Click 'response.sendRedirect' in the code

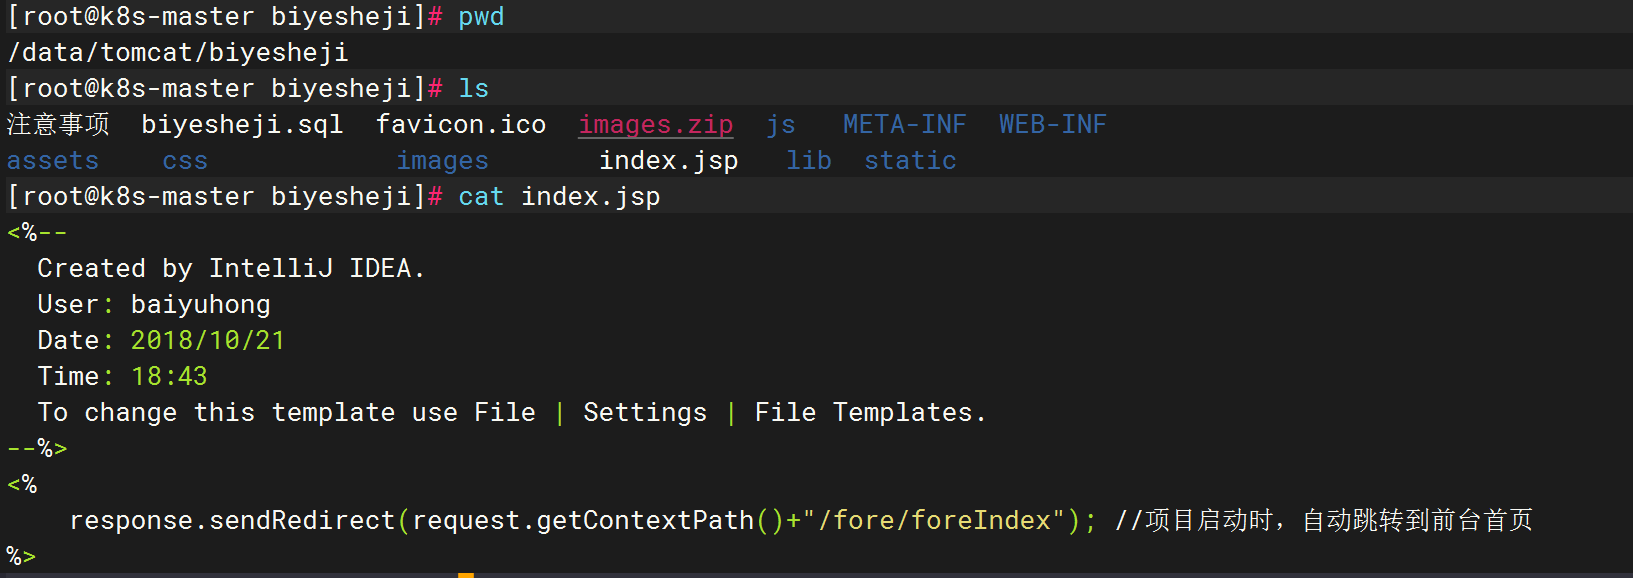(232, 520)
